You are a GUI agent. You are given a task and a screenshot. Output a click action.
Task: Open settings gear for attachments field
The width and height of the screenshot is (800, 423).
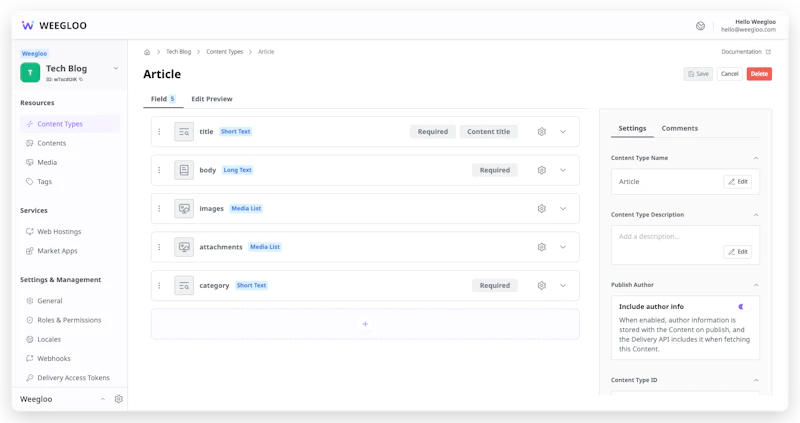(x=542, y=247)
